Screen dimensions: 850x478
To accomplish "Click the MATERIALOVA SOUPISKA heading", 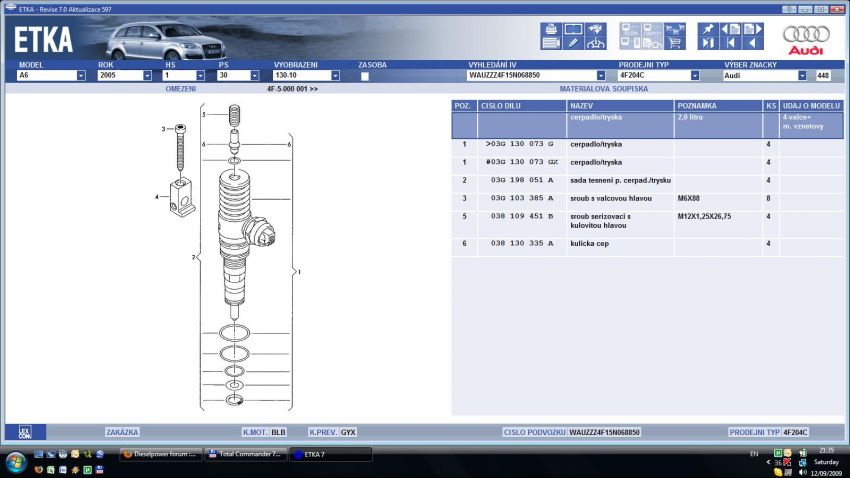I will point(603,89).
